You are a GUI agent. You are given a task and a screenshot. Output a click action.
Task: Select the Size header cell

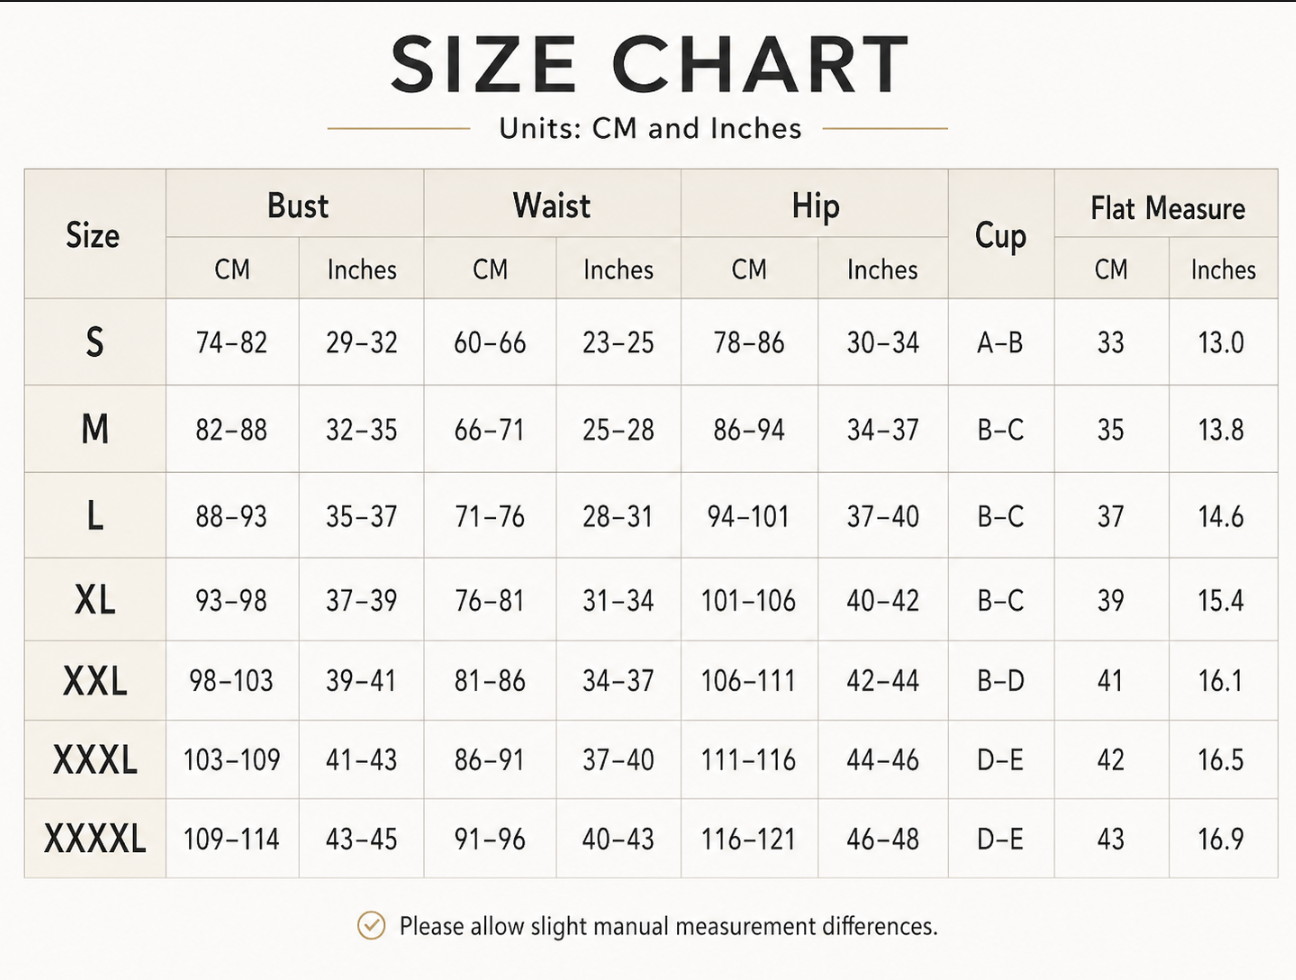tap(93, 235)
